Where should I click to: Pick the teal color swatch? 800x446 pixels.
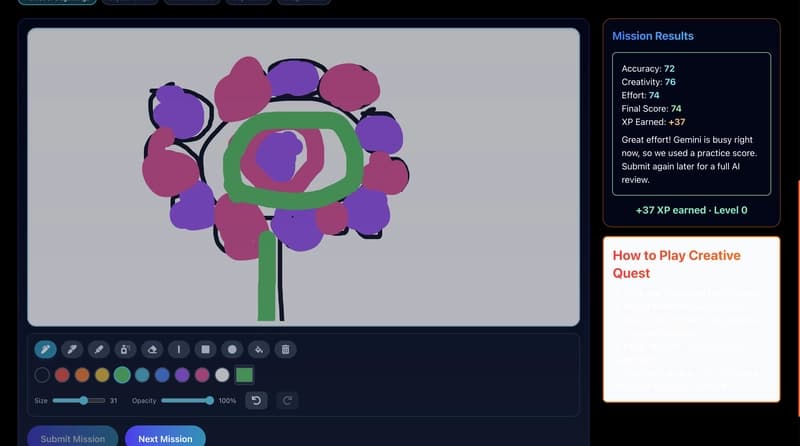pyautogui.click(x=142, y=375)
